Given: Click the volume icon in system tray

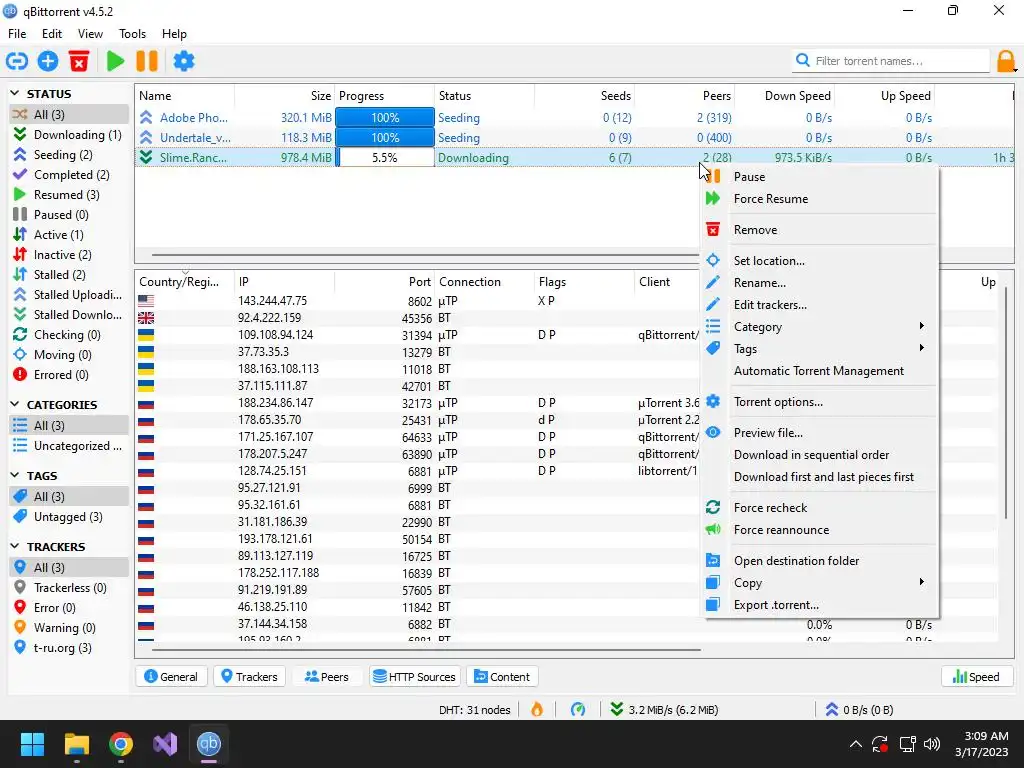Looking at the screenshot, I should click(932, 744).
